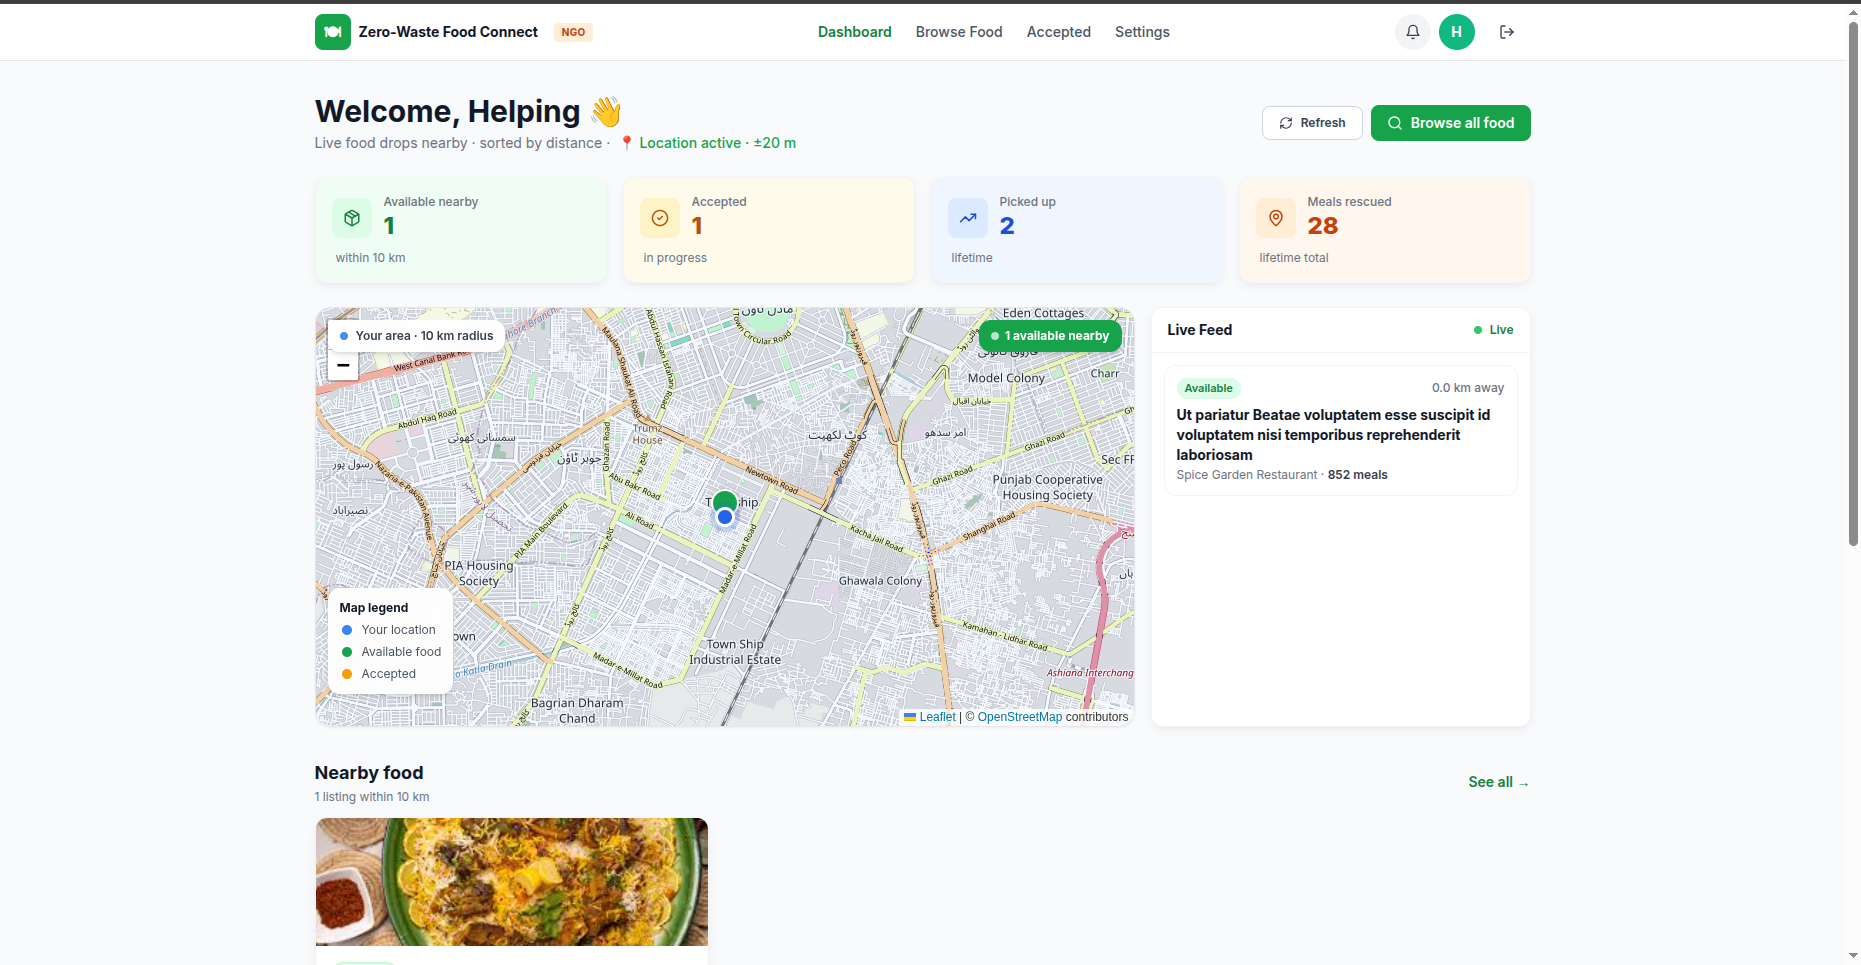This screenshot has height=965, width=1861.
Task: Click the Your location legend entry
Action: tap(389, 630)
